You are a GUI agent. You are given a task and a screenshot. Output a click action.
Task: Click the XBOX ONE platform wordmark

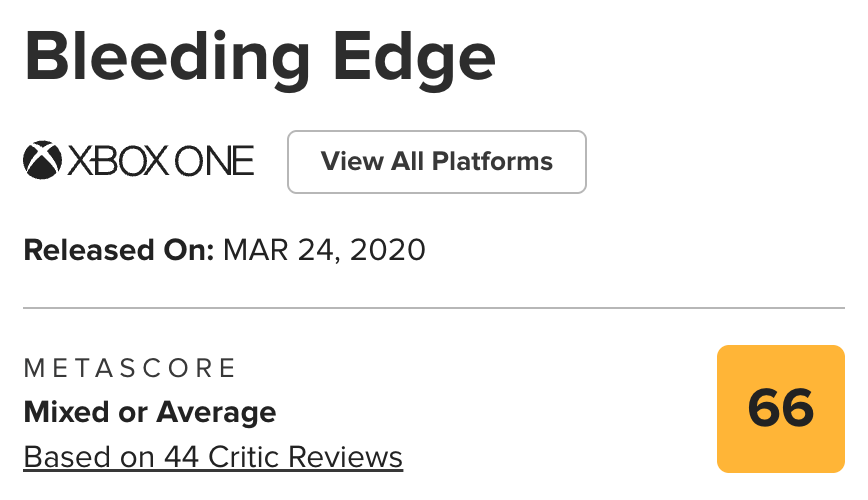pyautogui.click(x=159, y=161)
